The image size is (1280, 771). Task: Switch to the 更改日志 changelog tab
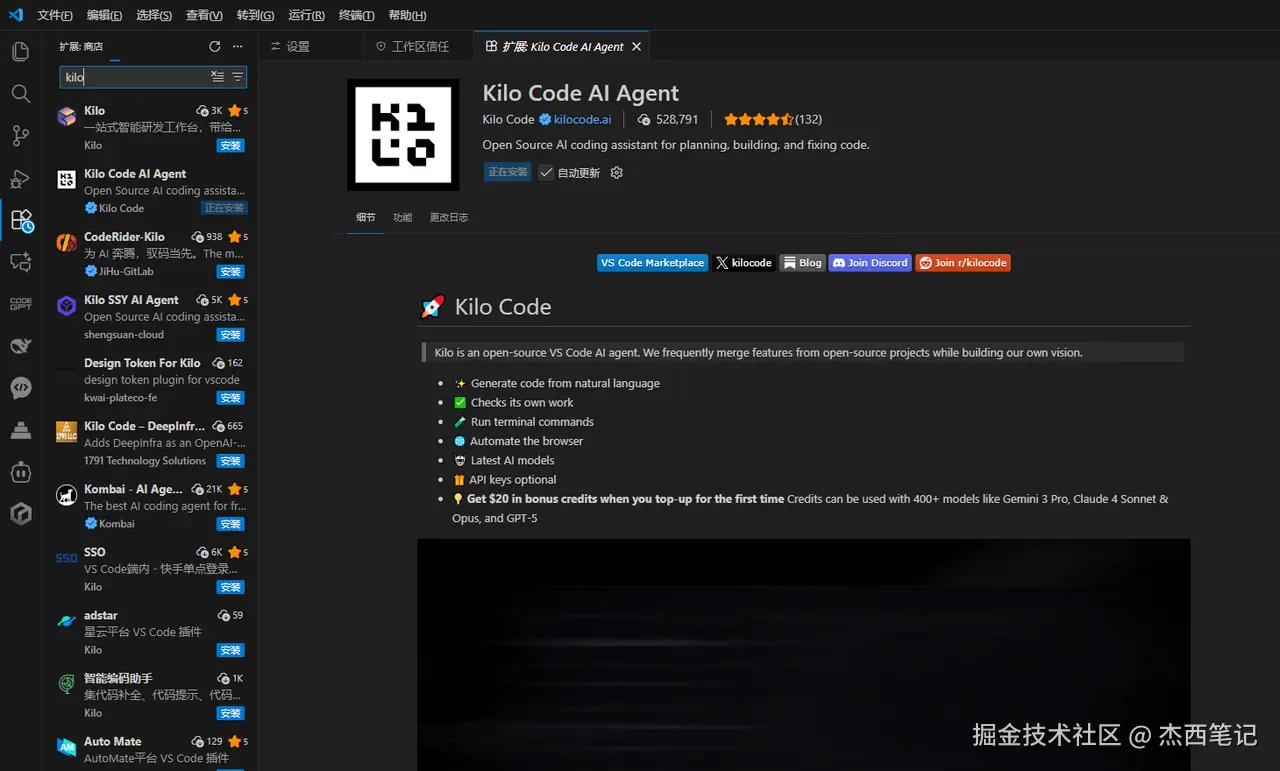(x=449, y=217)
